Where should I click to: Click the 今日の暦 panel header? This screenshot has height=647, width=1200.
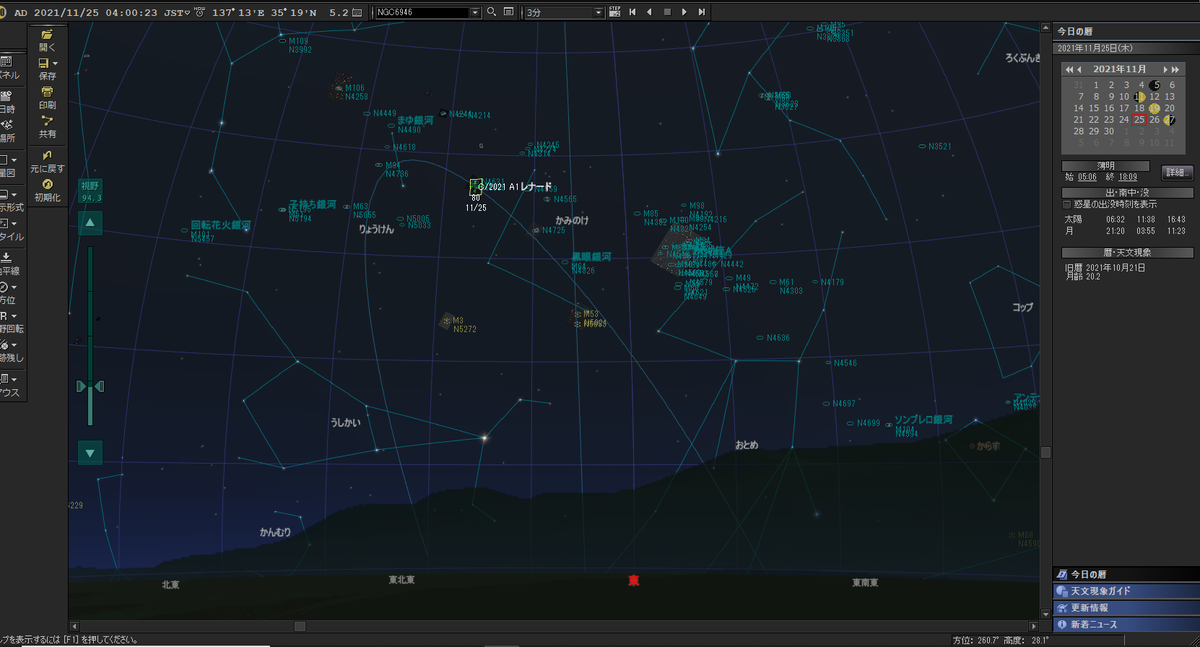[1126, 31]
